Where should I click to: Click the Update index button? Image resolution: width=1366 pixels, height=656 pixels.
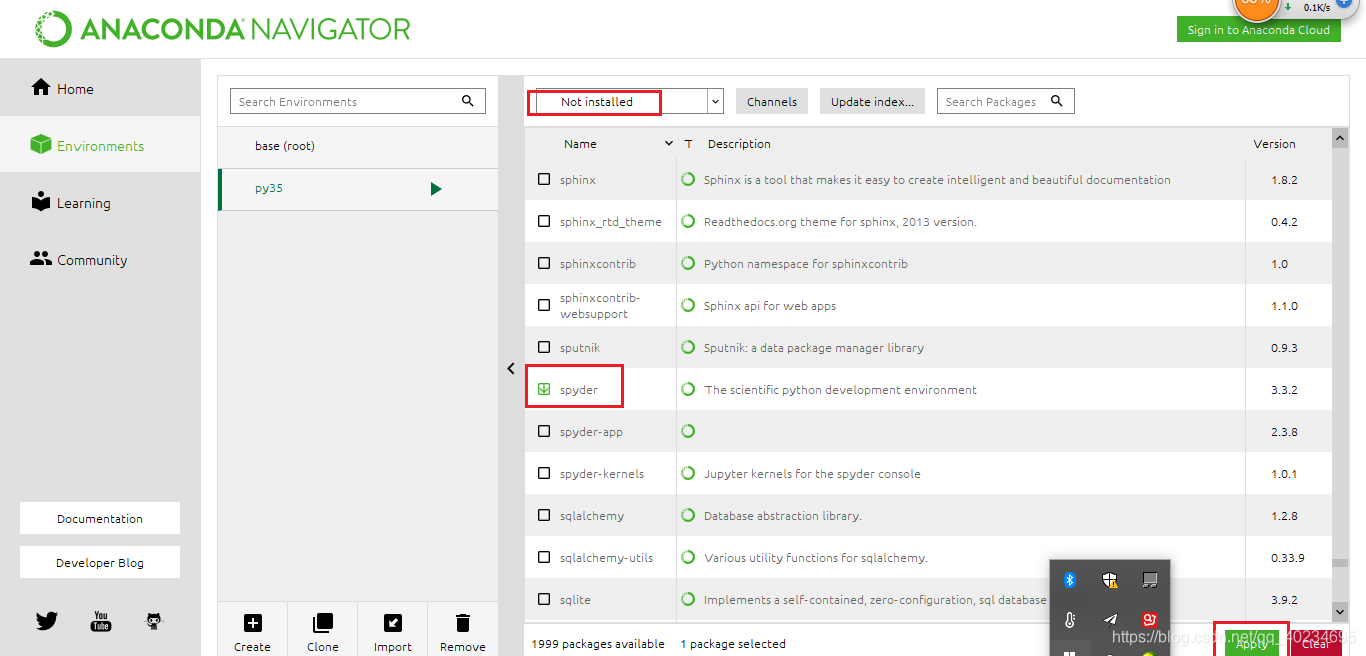(x=872, y=101)
